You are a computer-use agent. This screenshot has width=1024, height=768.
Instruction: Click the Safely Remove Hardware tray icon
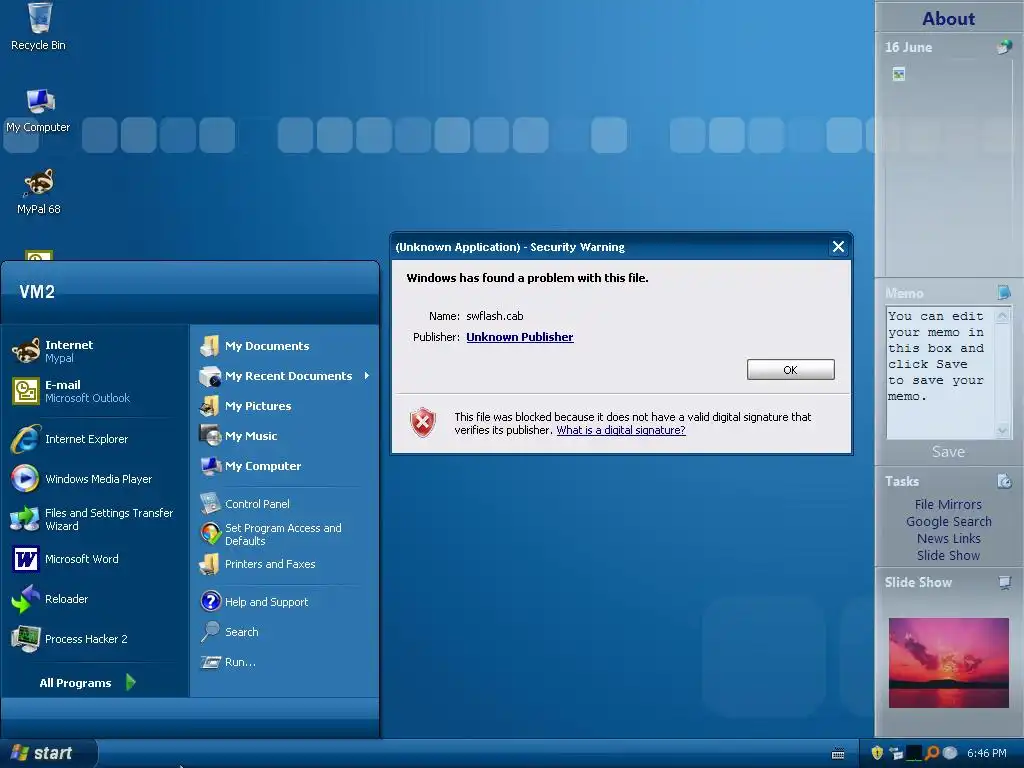[x=896, y=754]
